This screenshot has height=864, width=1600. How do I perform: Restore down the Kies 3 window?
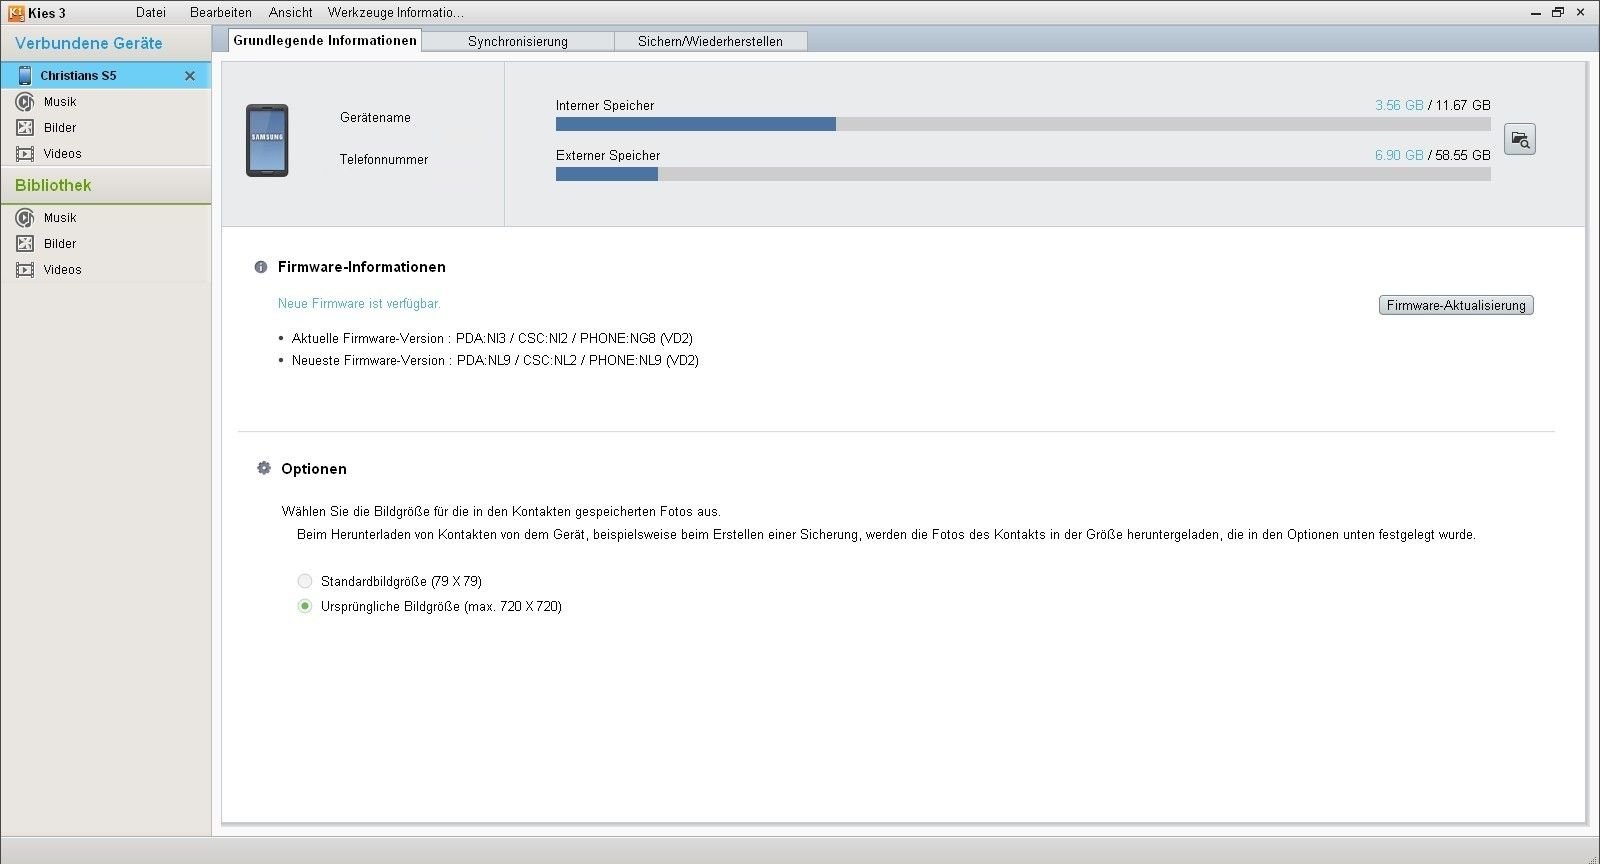pos(1558,13)
